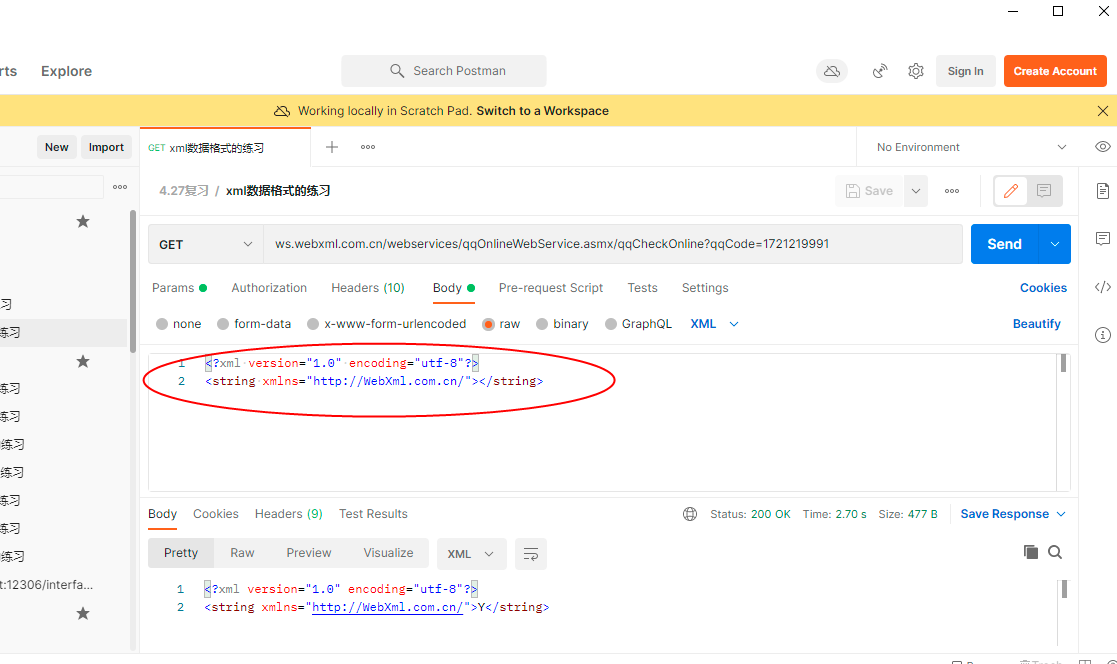Open the Cookies link near Send
The image size is (1117, 664).
click(x=1043, y=288)
